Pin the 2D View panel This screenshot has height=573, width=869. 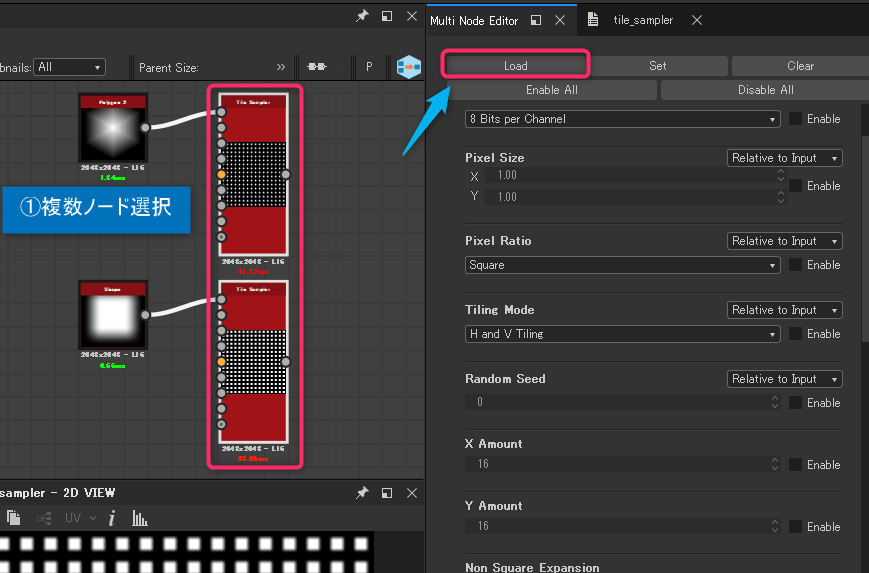(362, 493)
